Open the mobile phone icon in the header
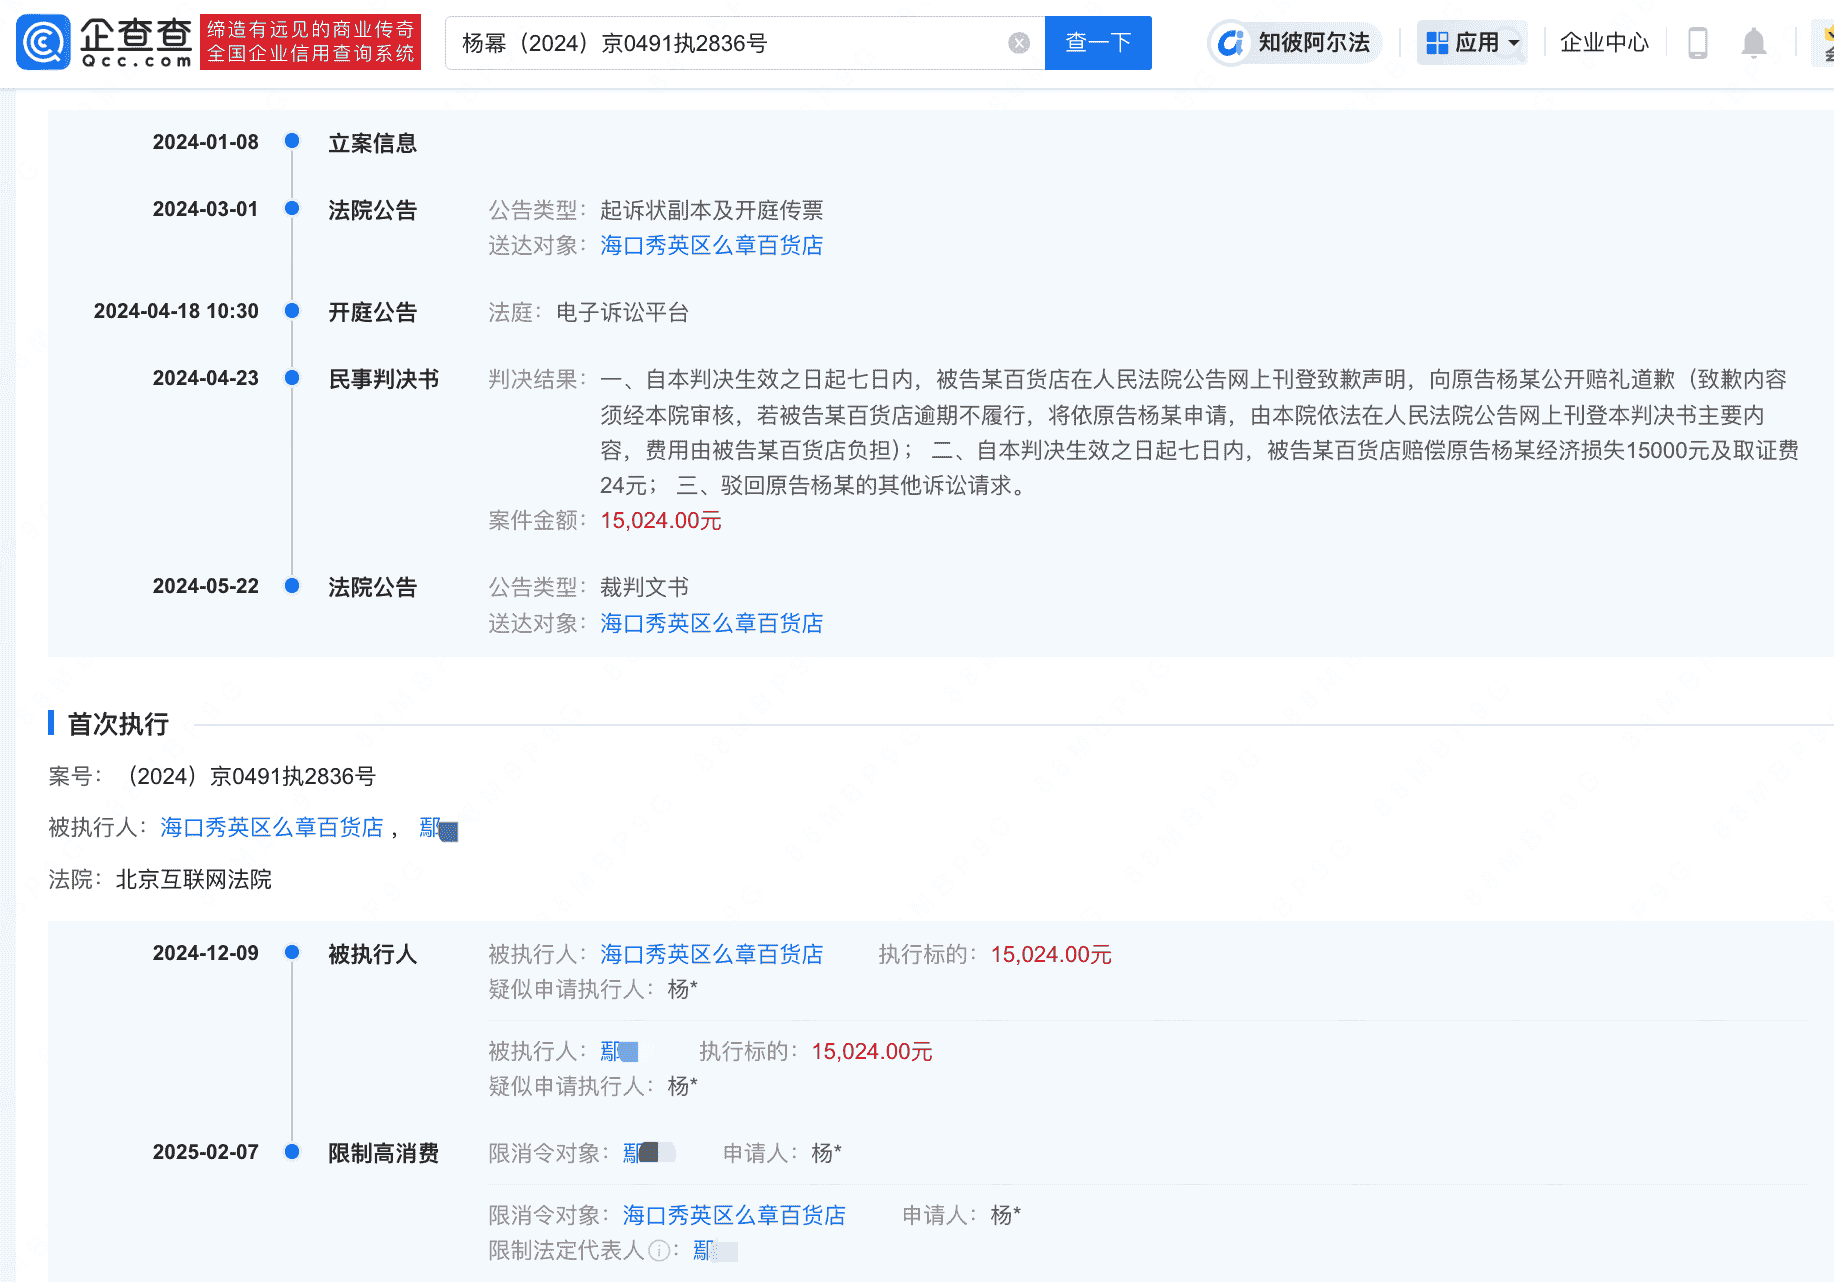Viewport: 1834px width, 1282px height. tap(1697, 42)
